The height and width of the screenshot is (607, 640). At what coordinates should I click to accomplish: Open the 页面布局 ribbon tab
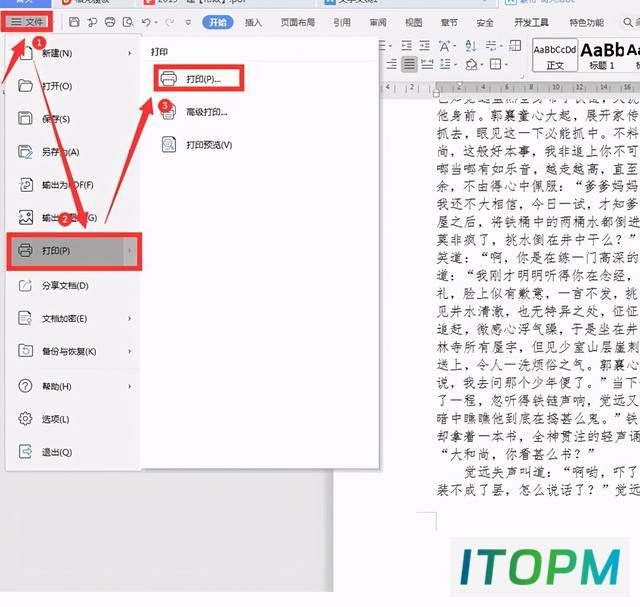tap(298, 22)
